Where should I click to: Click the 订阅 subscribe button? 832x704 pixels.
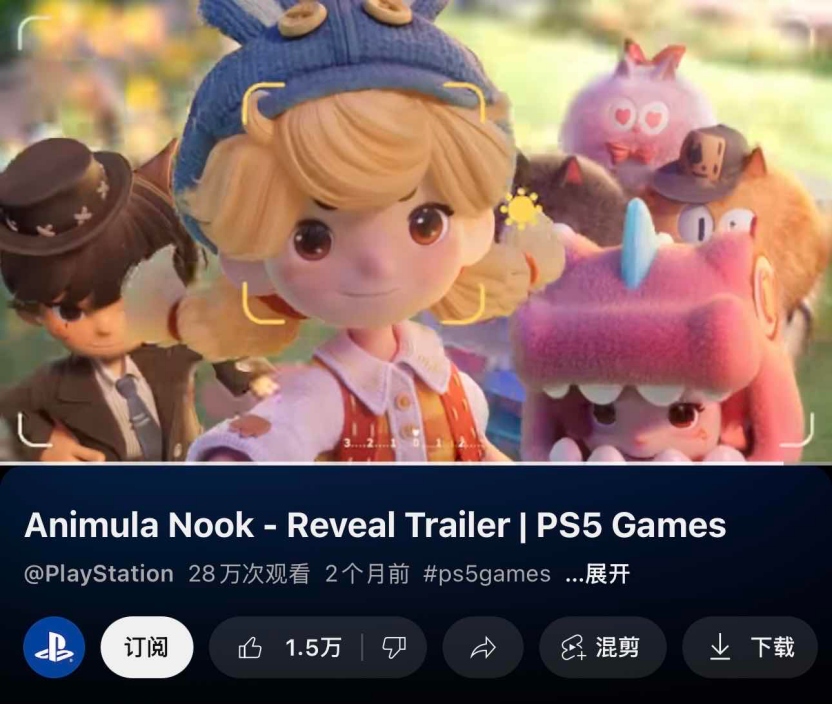tap(147, 647)
